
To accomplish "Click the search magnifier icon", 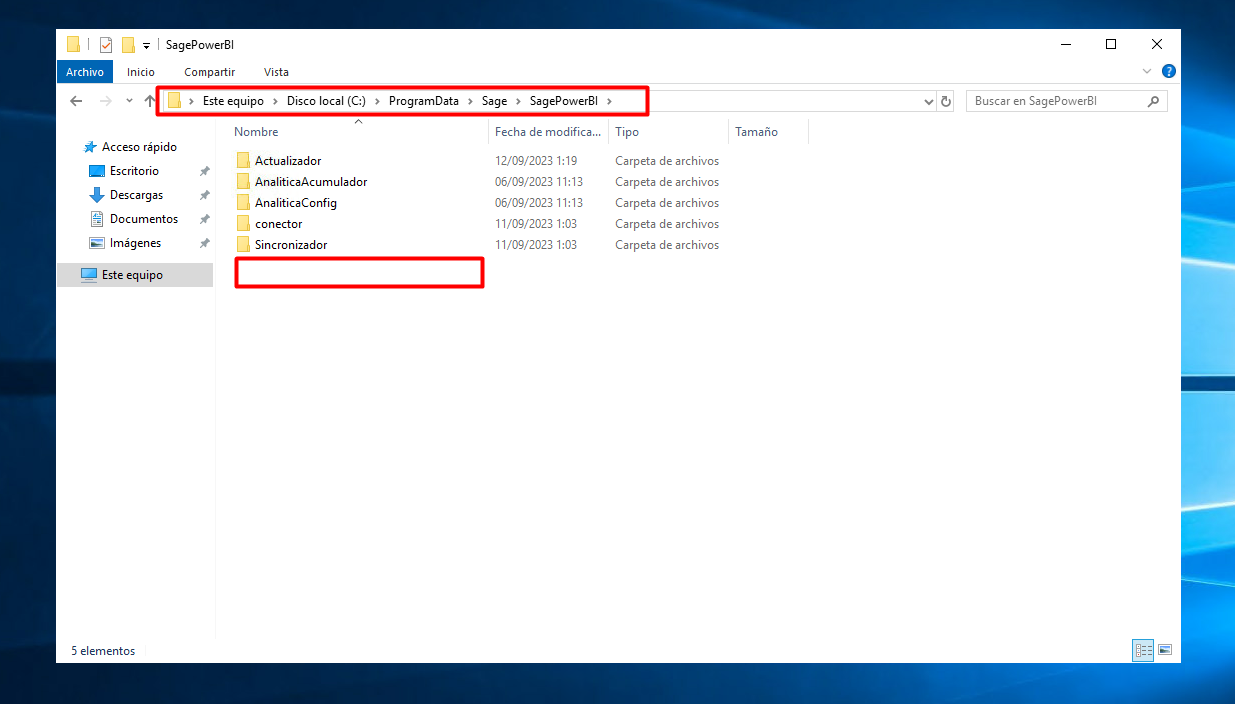I will pos(1153,101).
